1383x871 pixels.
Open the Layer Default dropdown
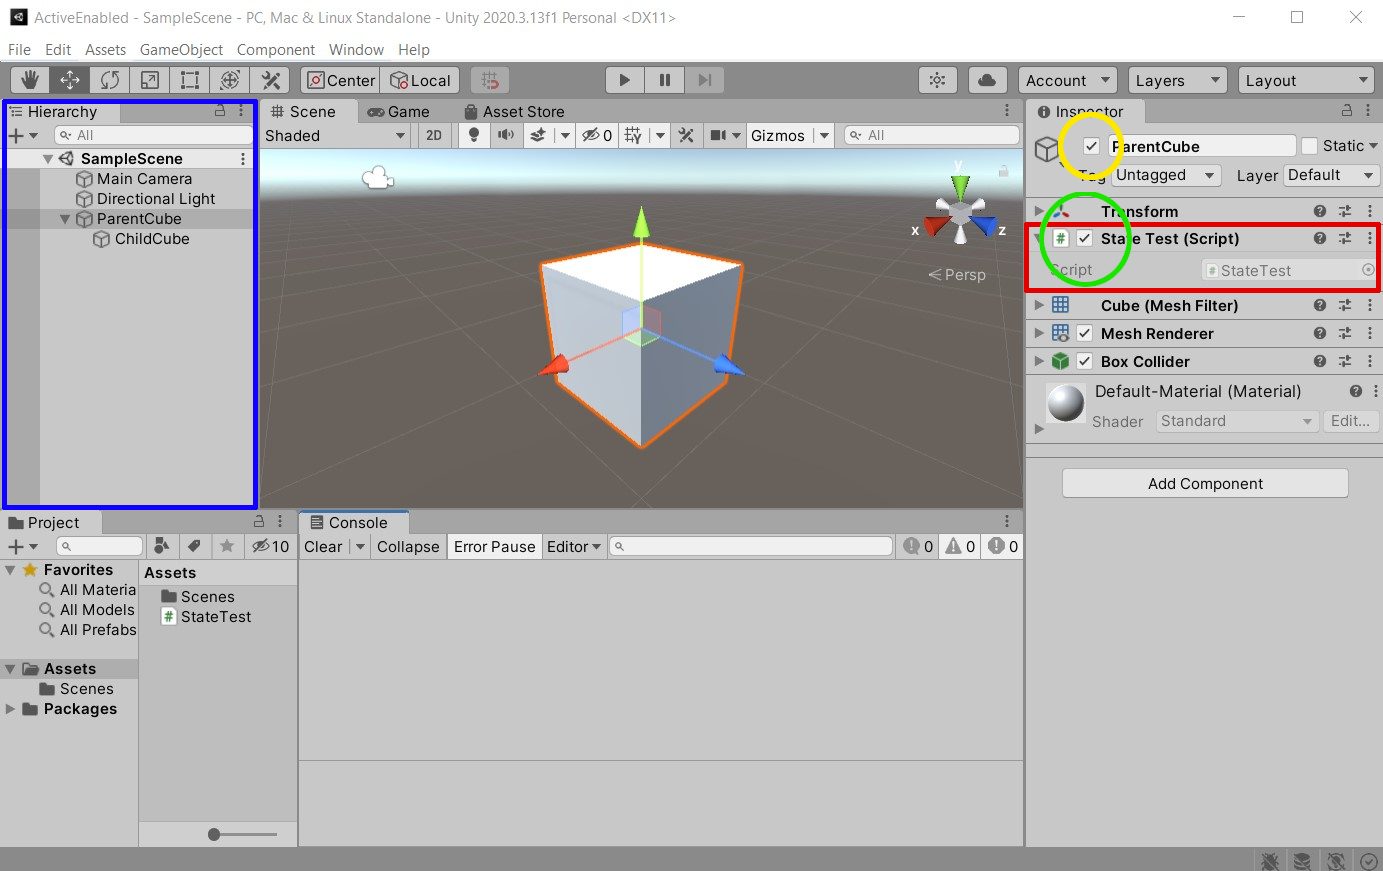click(x=1332, y=175)
